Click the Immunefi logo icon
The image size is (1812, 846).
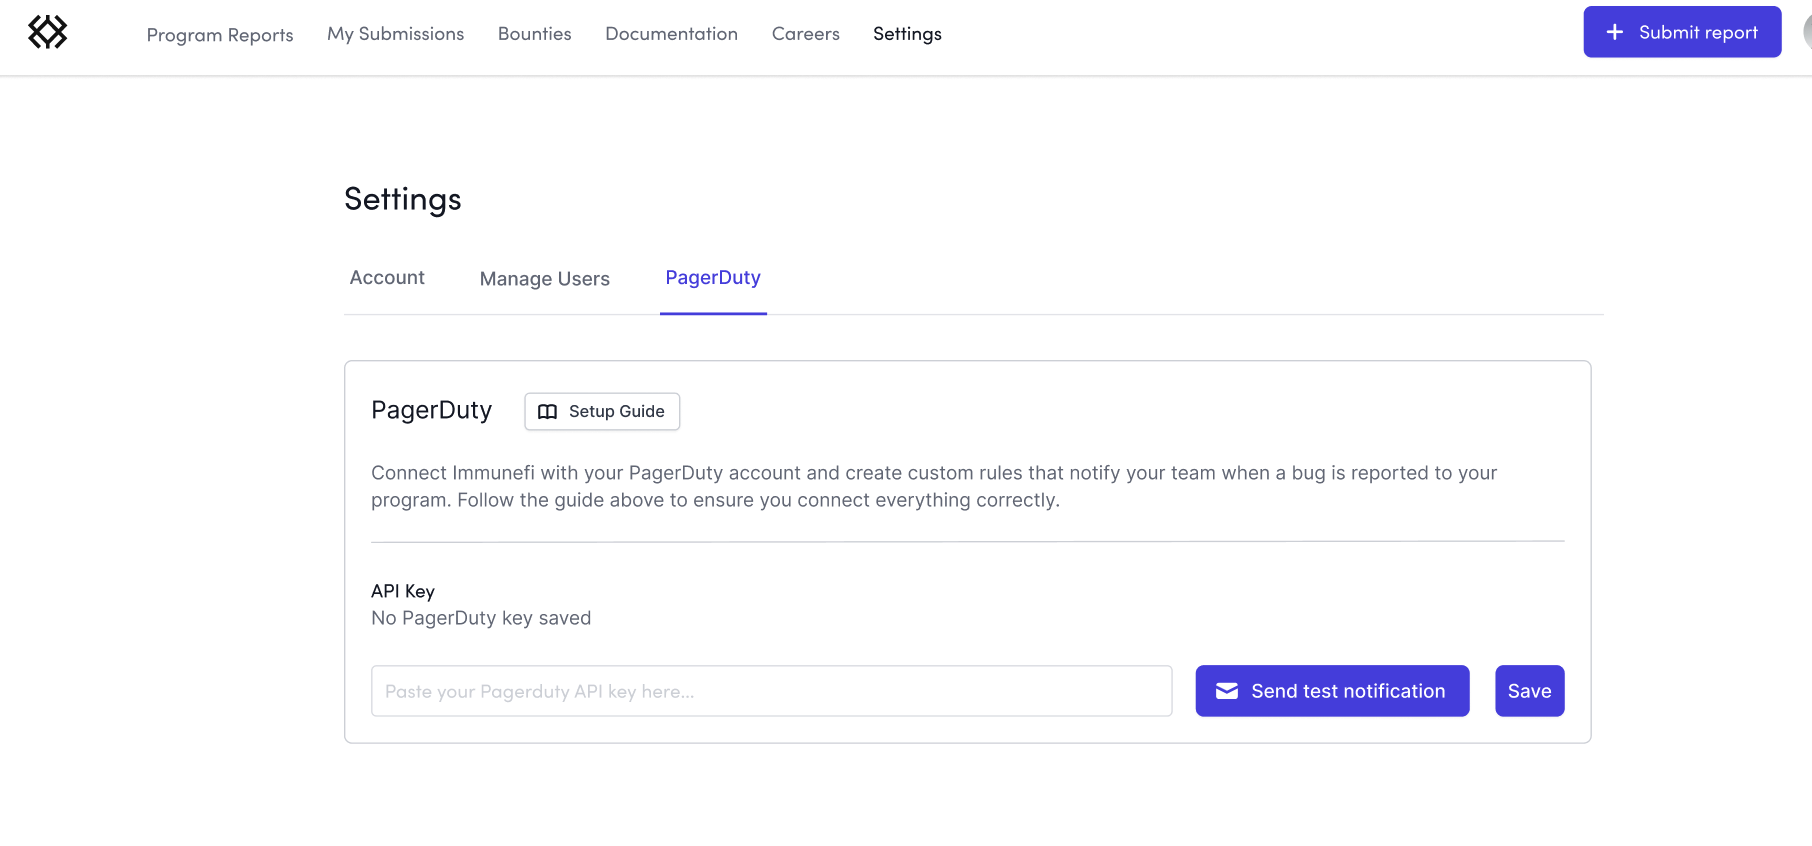47,32
